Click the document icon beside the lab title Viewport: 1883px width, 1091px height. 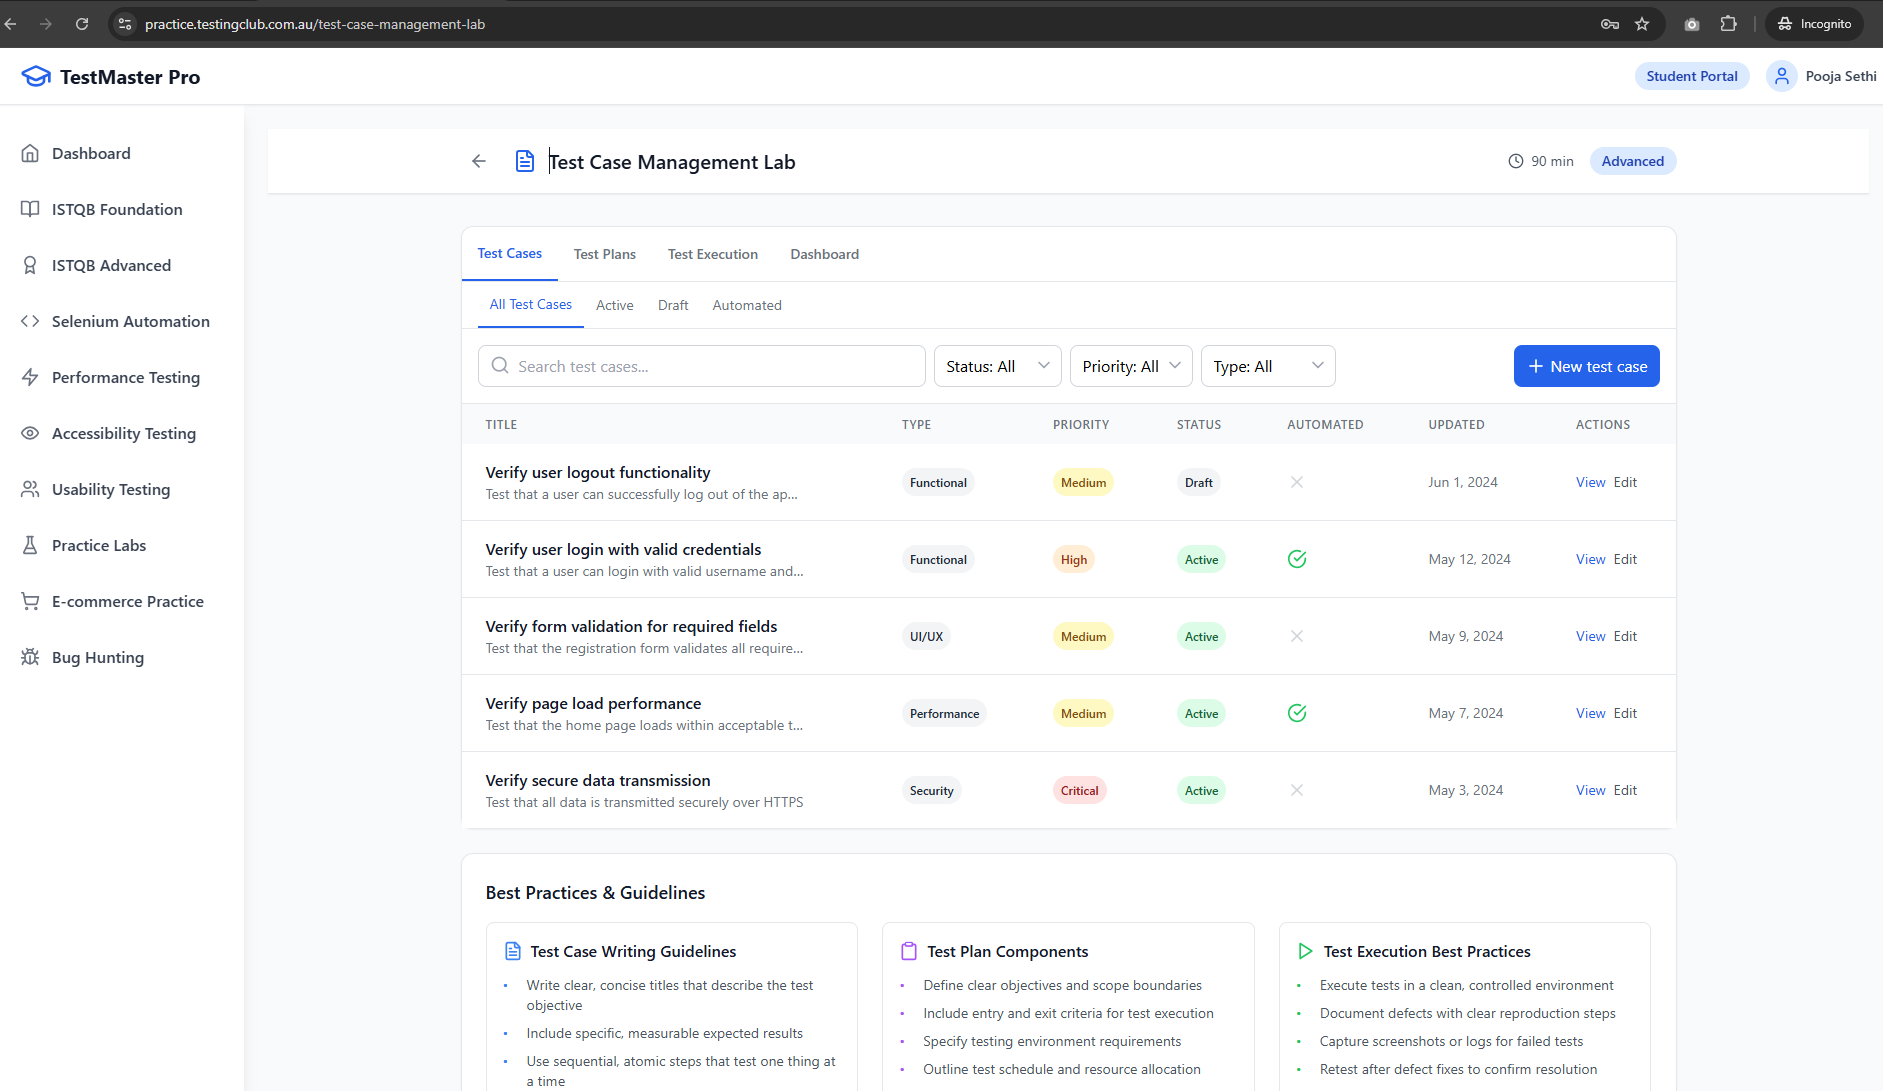click(x=524, y=161)
